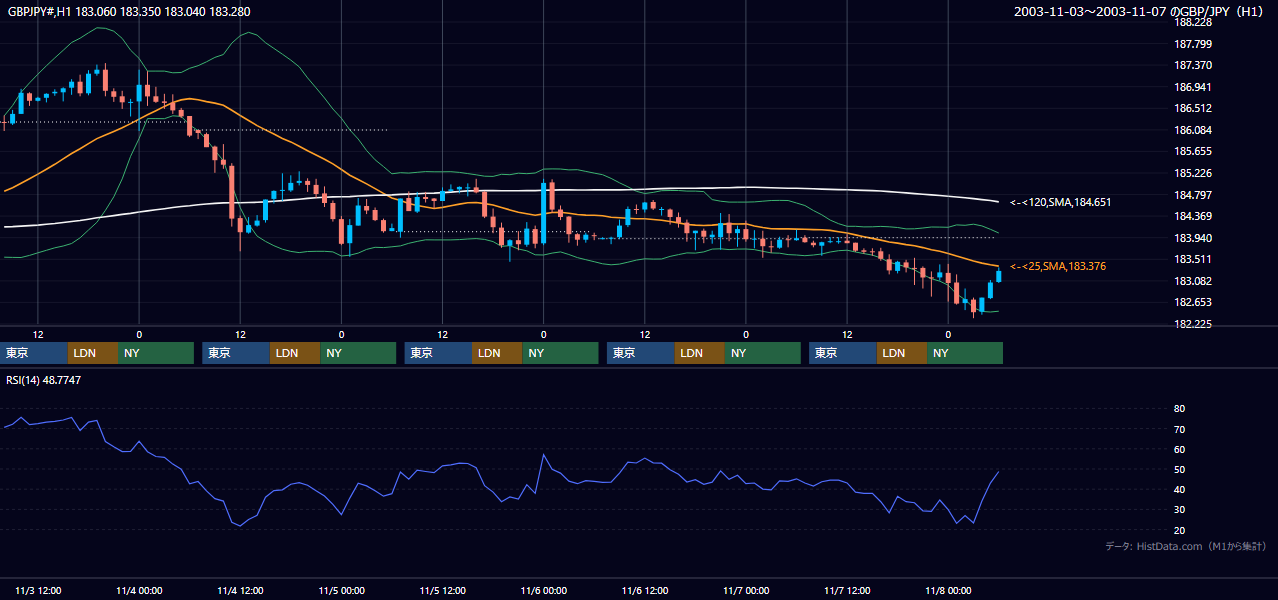1278x600 pixels.
Task: Click the 182.653 price axis label
Action: point(1192,302)
